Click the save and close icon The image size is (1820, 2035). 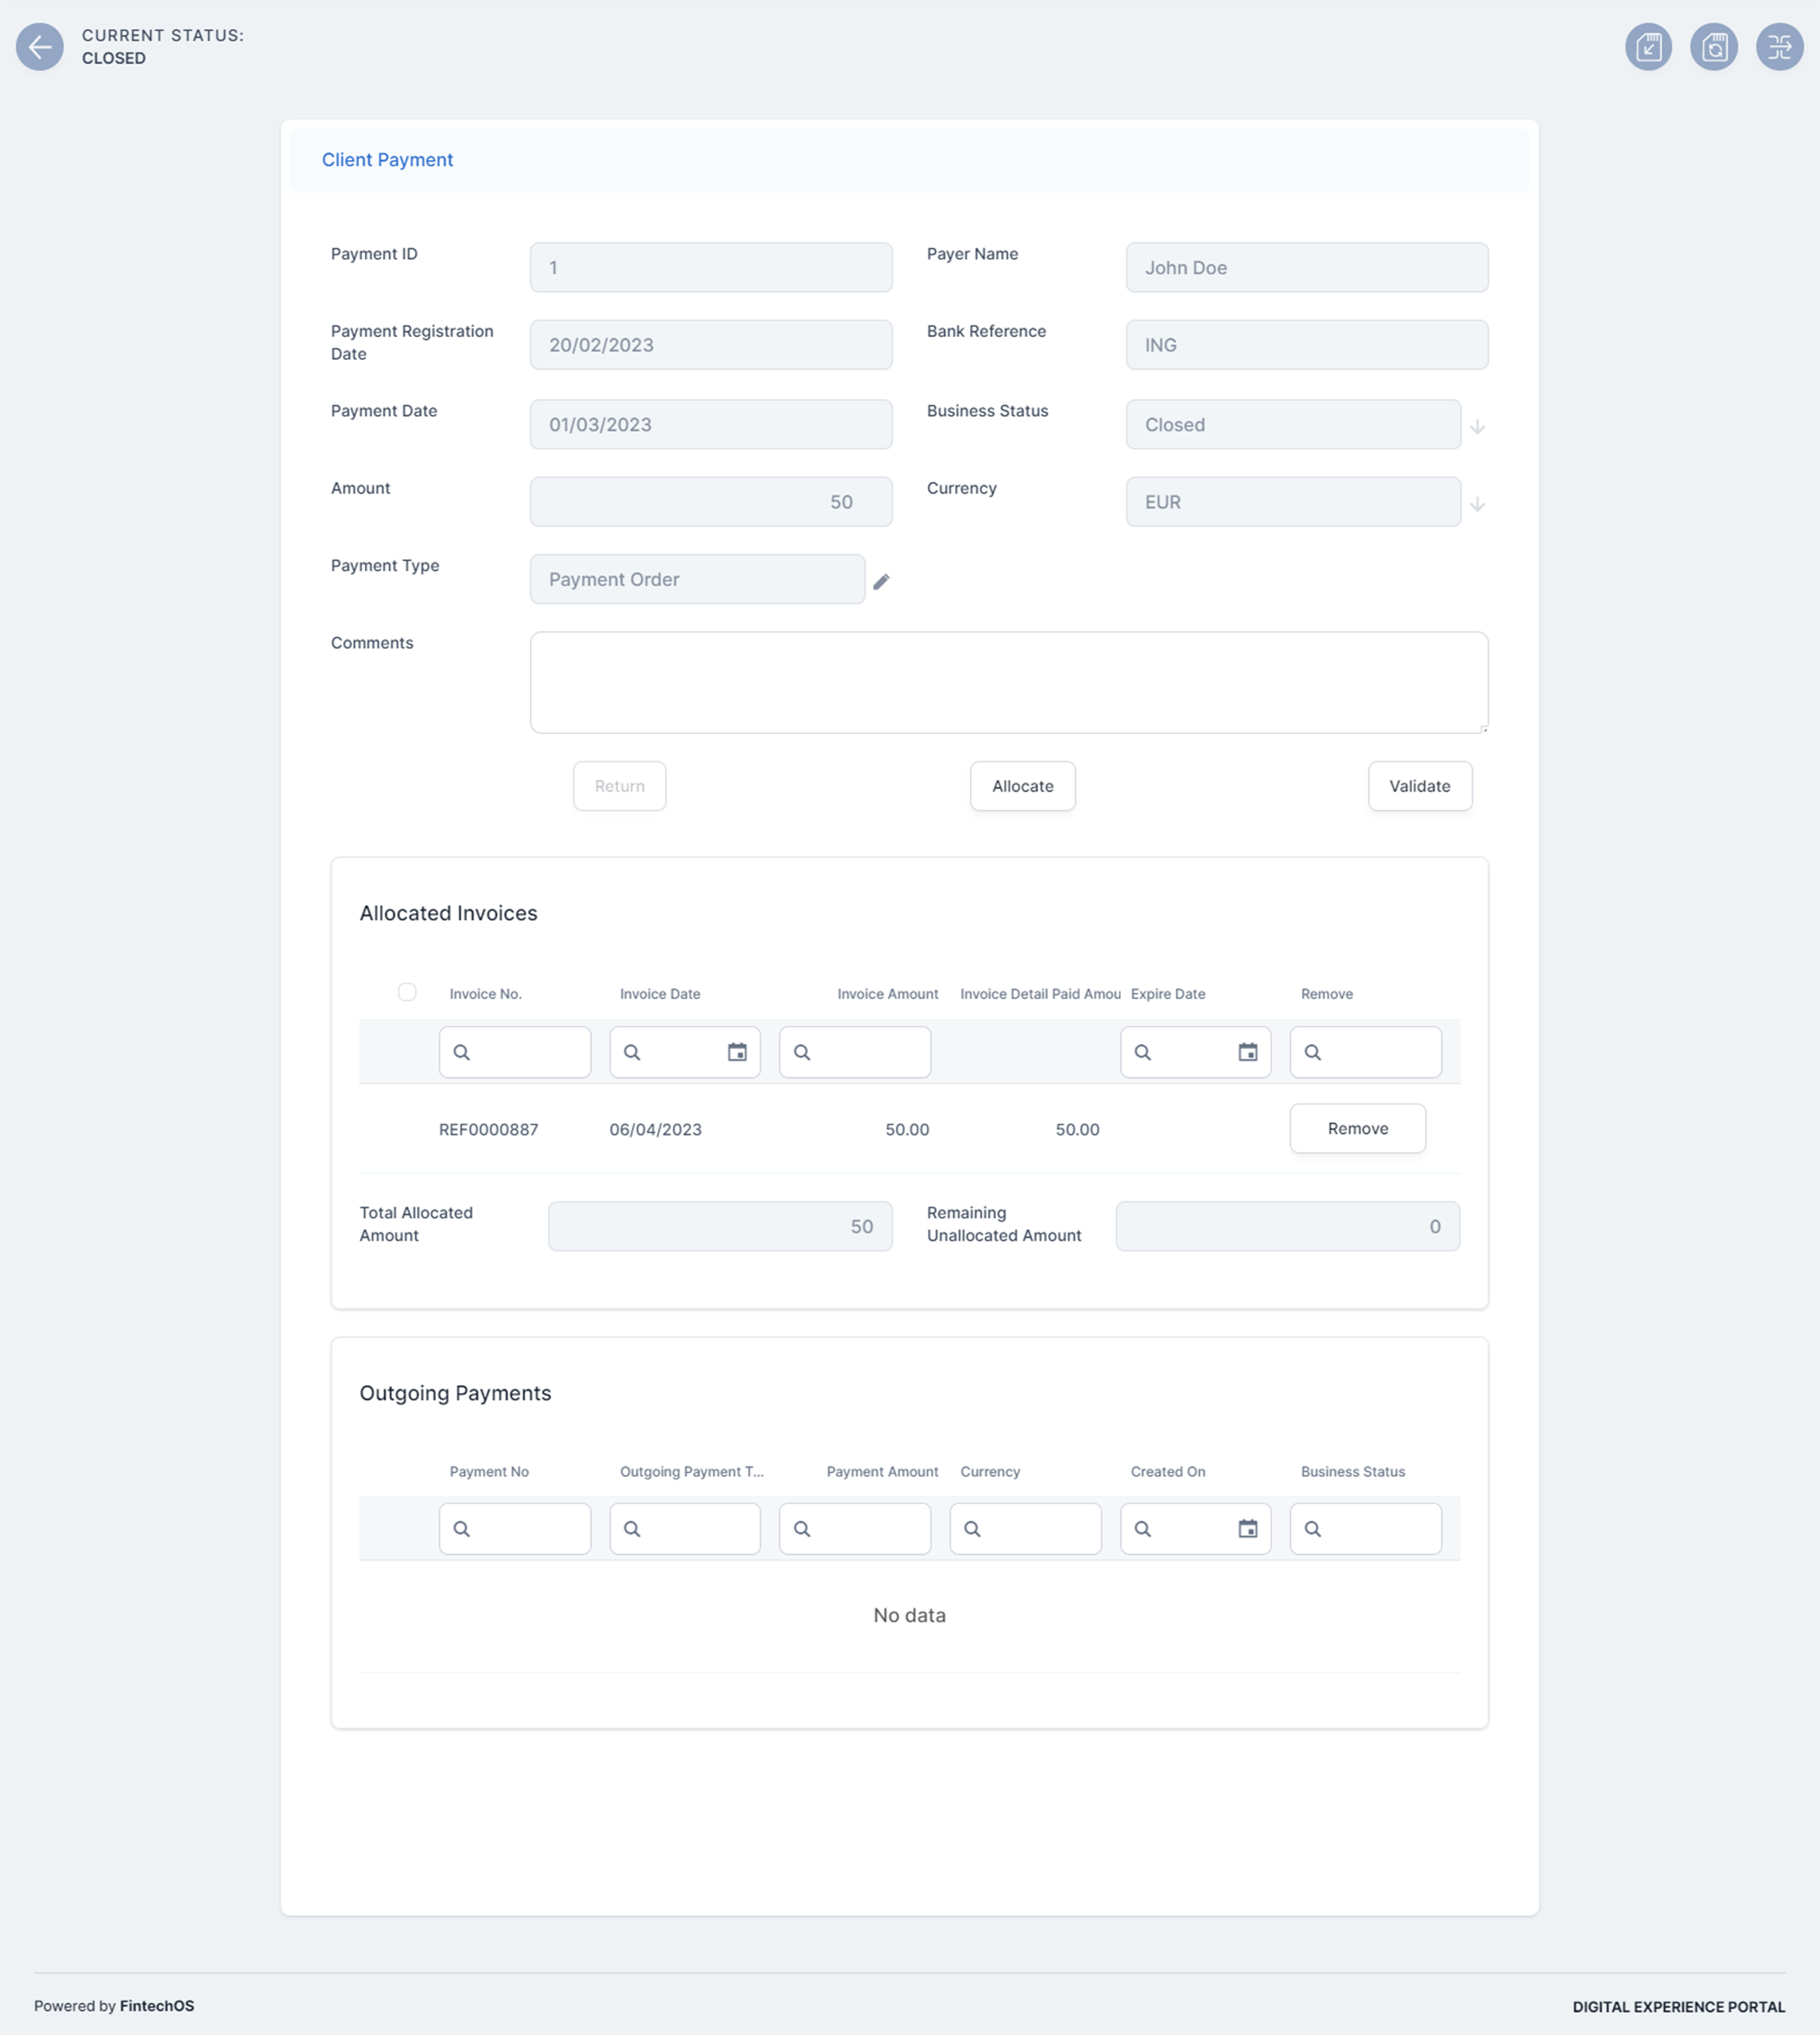(1648, 47)
